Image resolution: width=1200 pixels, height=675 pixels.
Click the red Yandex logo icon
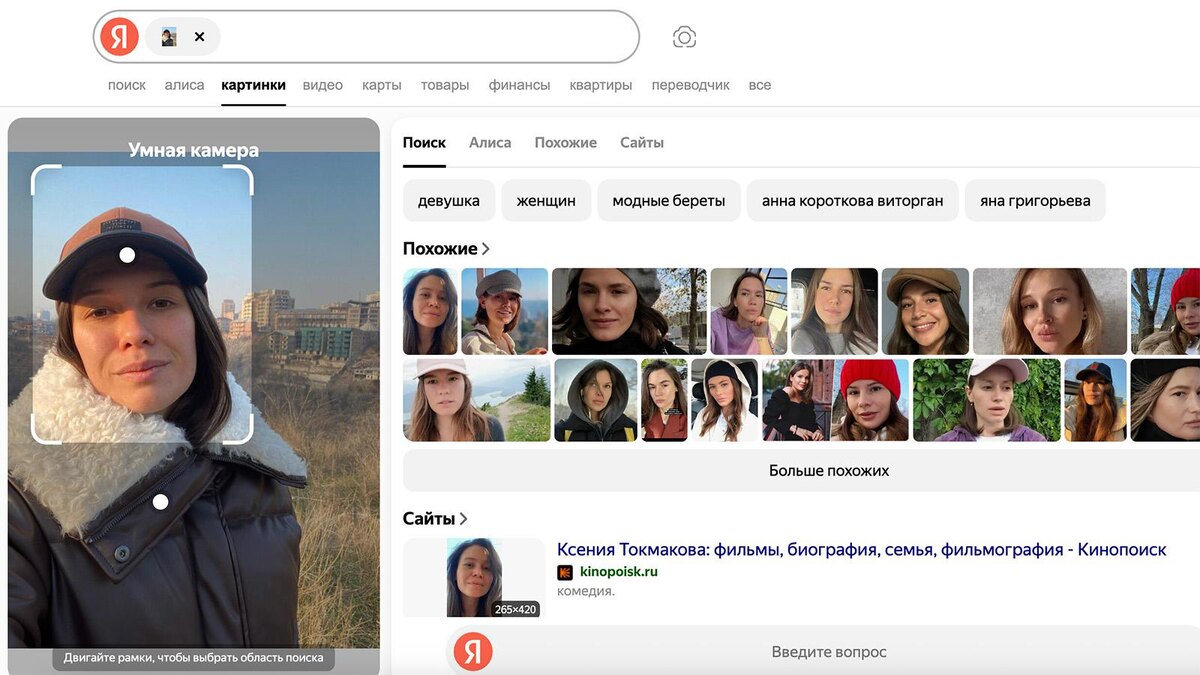click(x=119, y=36)
